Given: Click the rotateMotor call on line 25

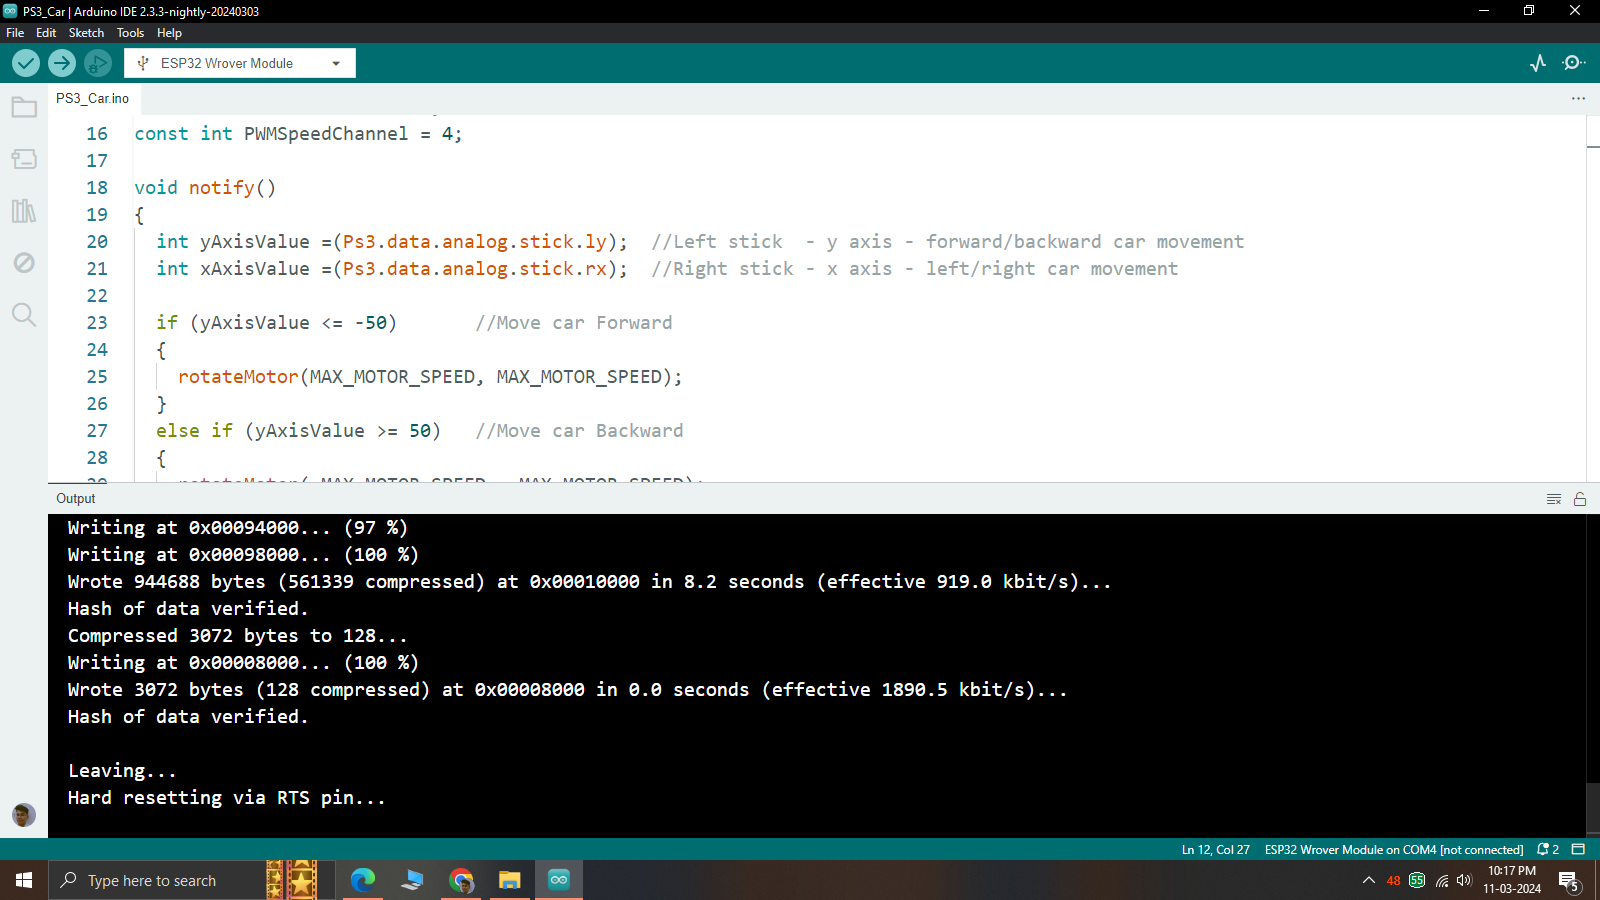Looking at the screenshot, I should [238, 377].
